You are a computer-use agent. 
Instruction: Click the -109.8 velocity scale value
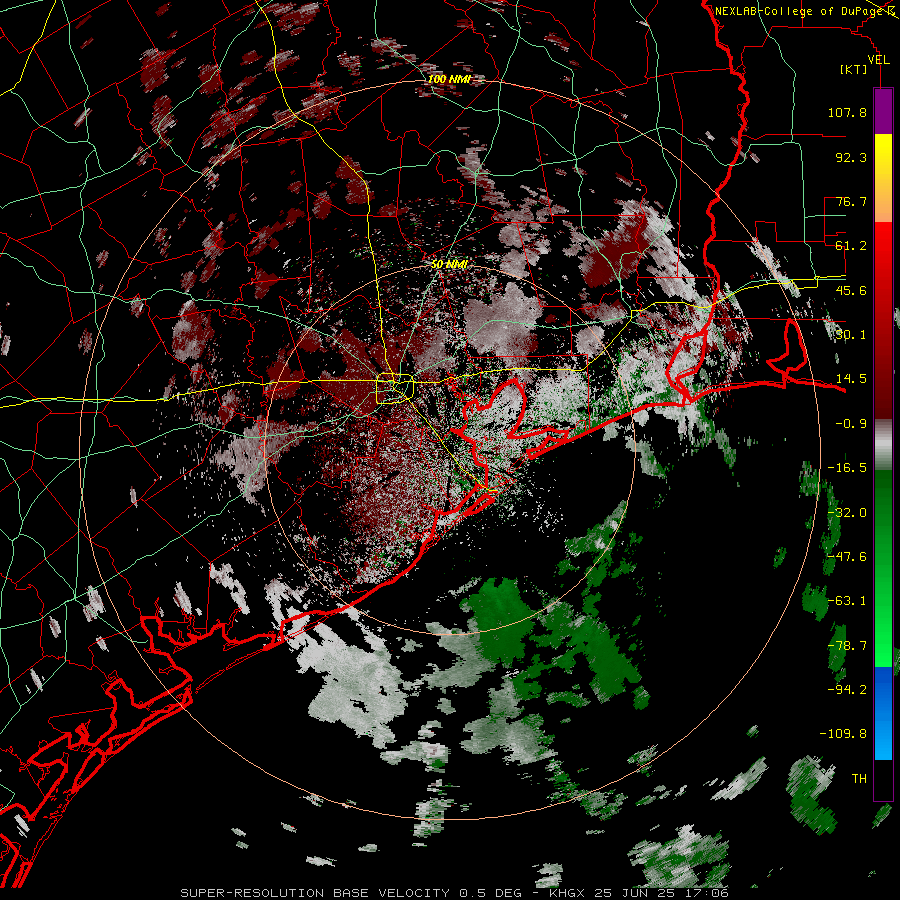pos(843,734)
